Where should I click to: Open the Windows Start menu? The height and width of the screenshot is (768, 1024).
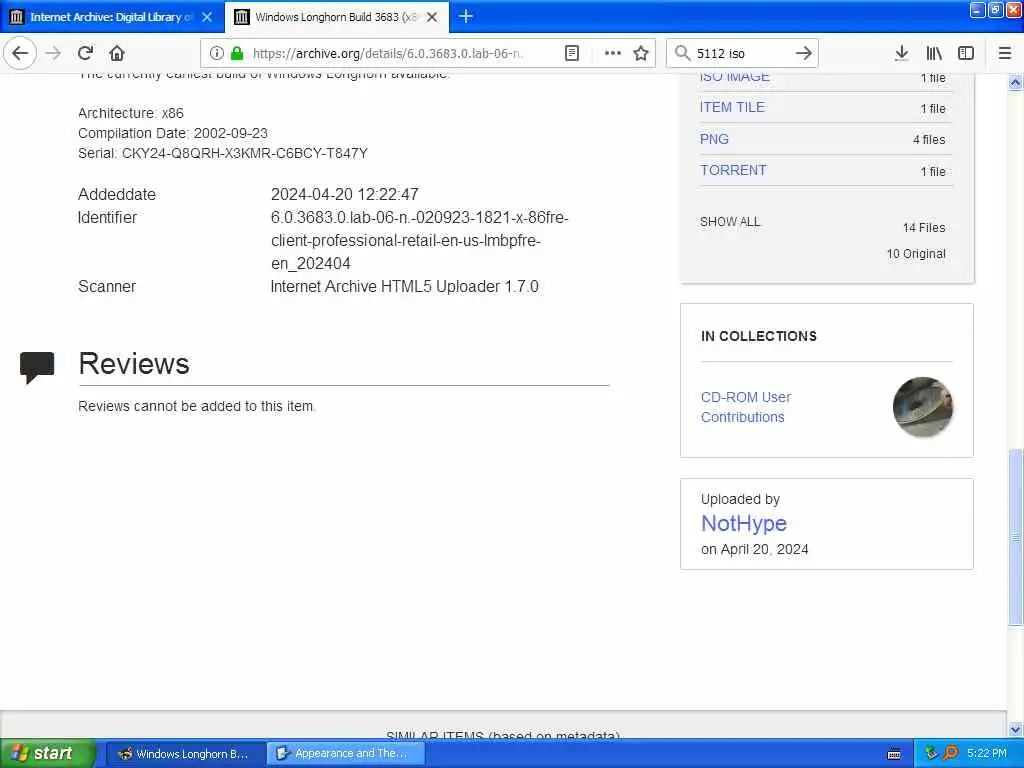[48, 753]
